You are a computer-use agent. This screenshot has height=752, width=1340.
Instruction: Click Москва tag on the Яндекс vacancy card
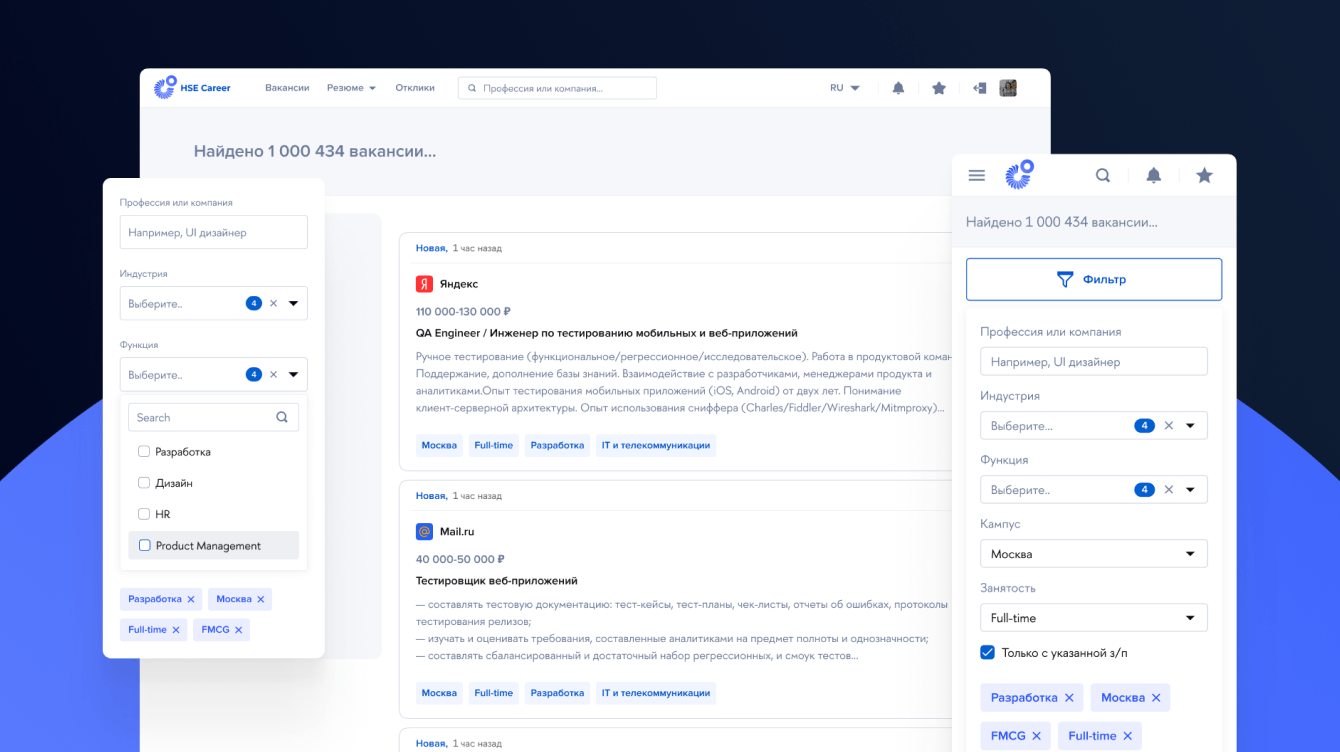[439, 445]
